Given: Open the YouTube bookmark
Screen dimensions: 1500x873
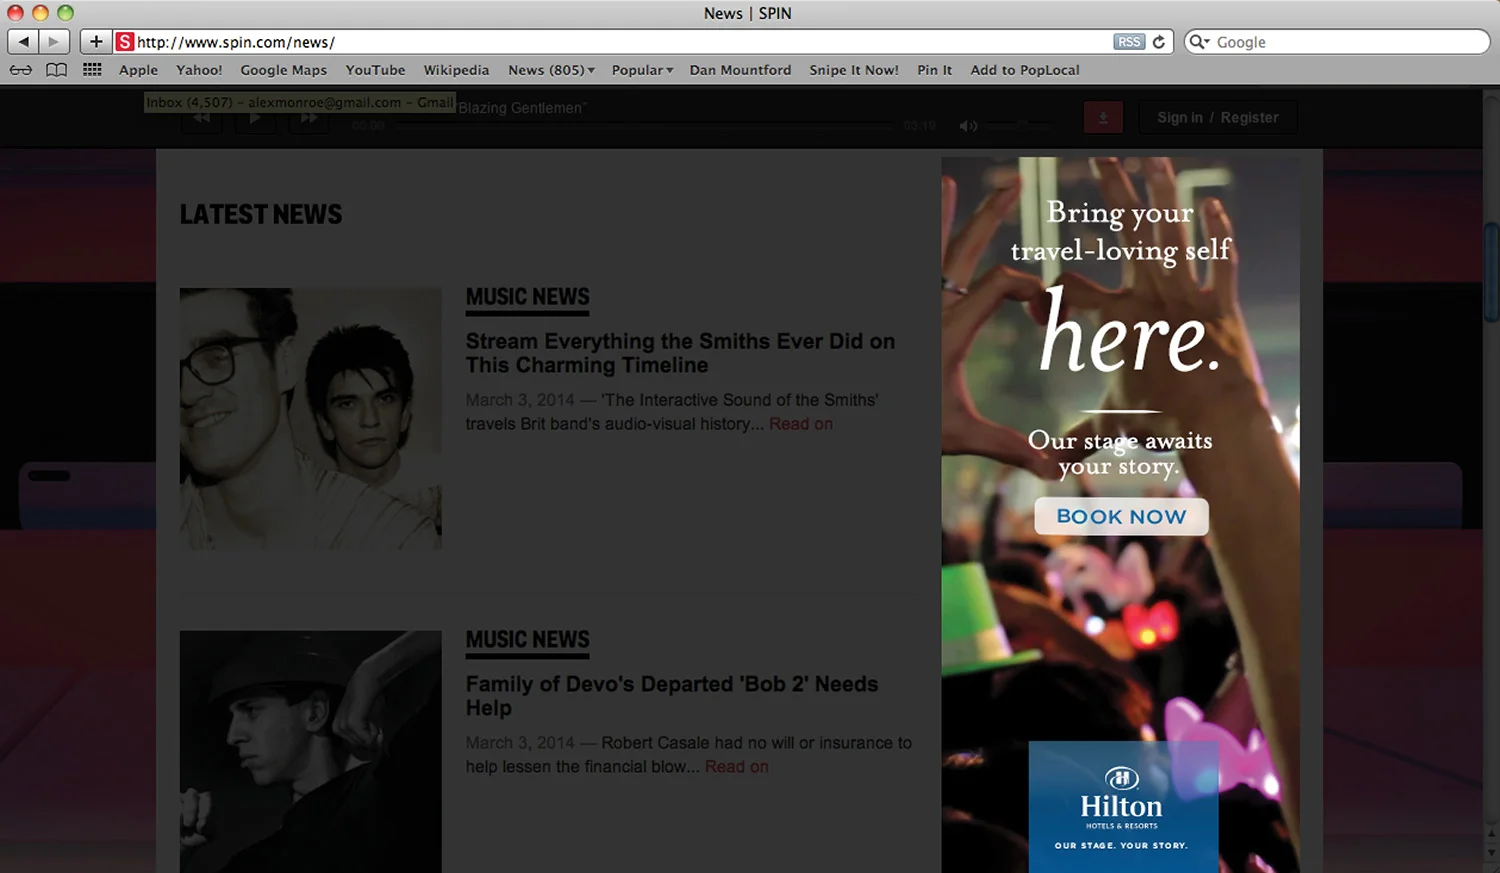Looking at the screenshot, I should (x=375, y=70).
